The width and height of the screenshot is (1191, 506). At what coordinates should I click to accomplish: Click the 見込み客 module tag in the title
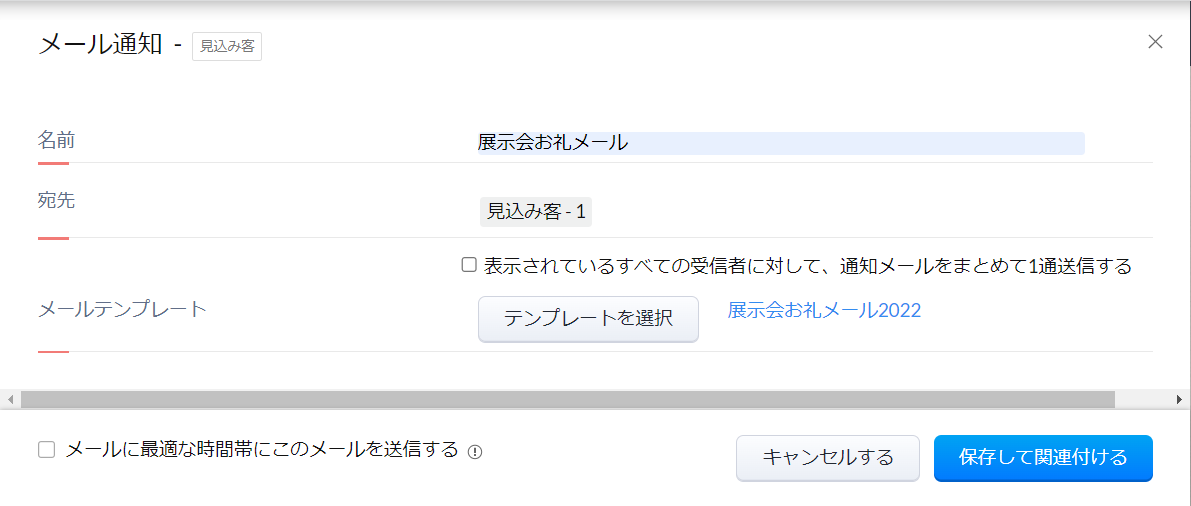226,46
